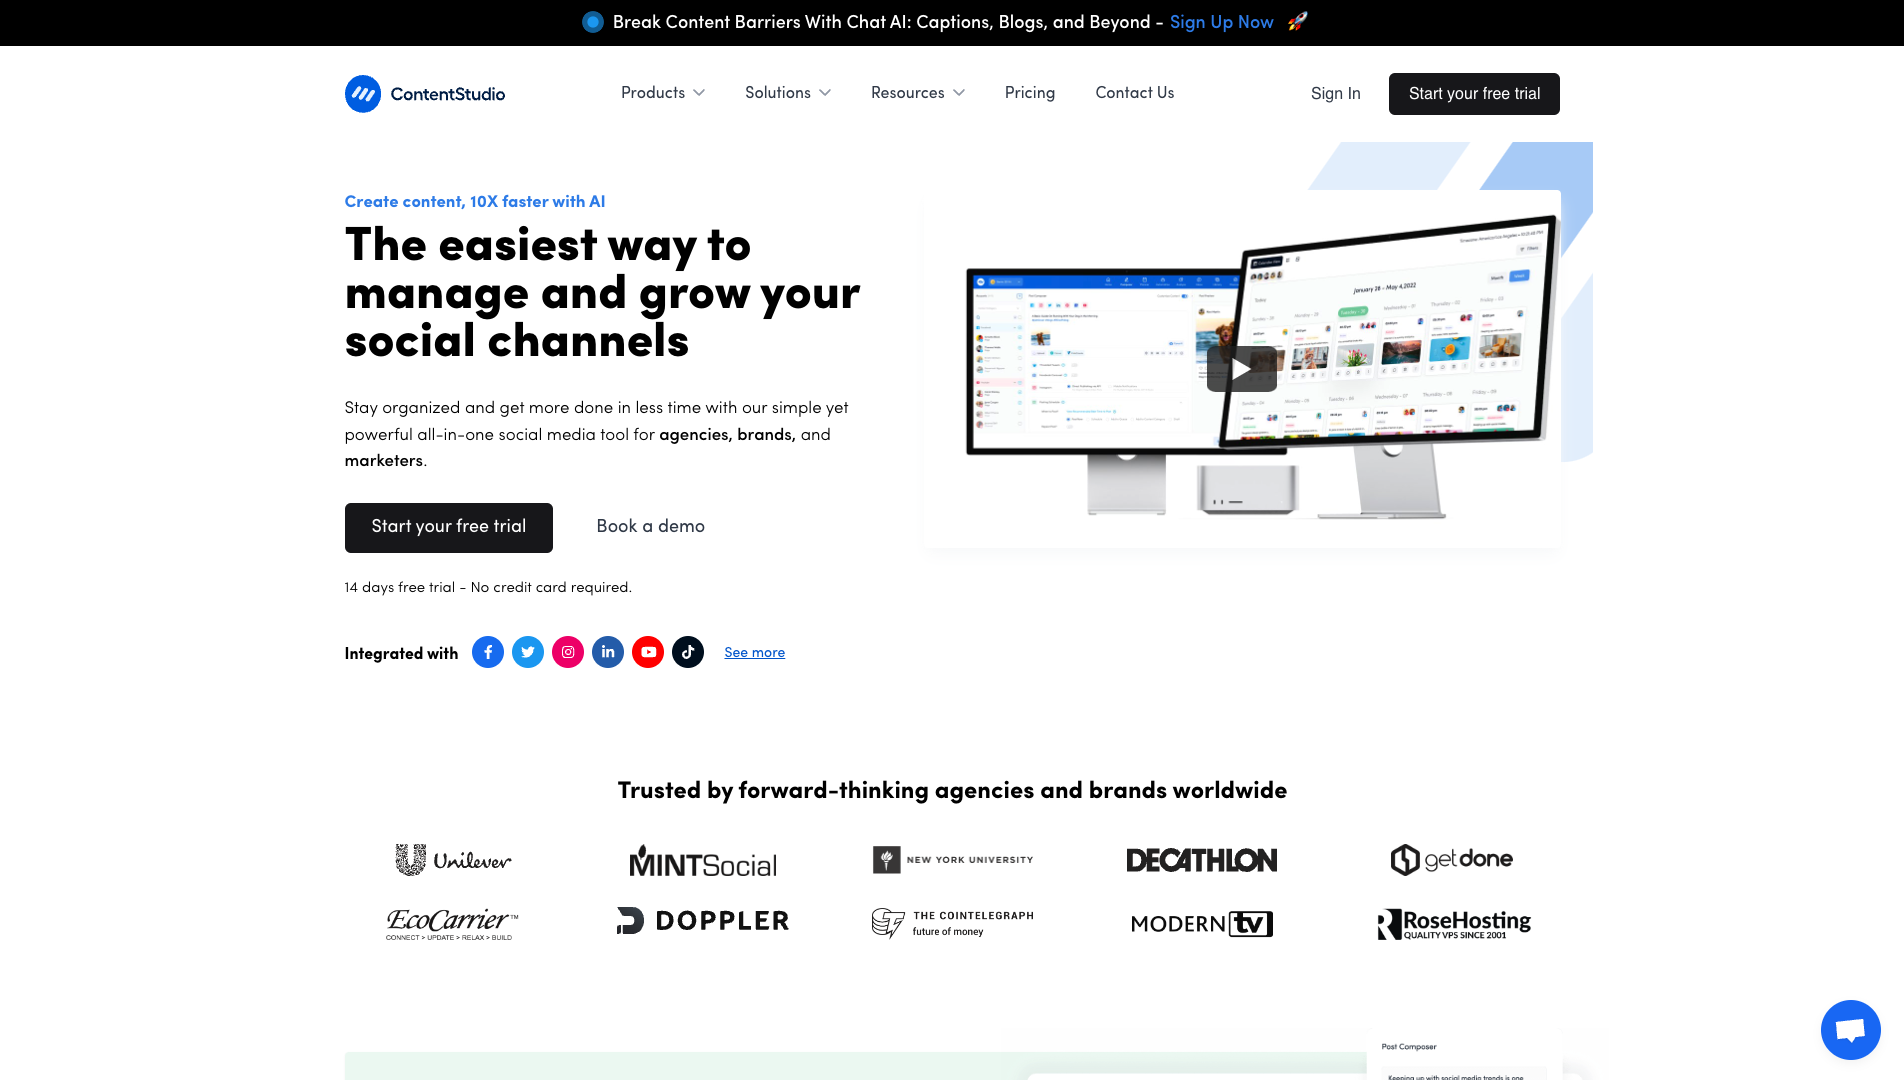Click the Cointelegraph logo

click(953, 923)
